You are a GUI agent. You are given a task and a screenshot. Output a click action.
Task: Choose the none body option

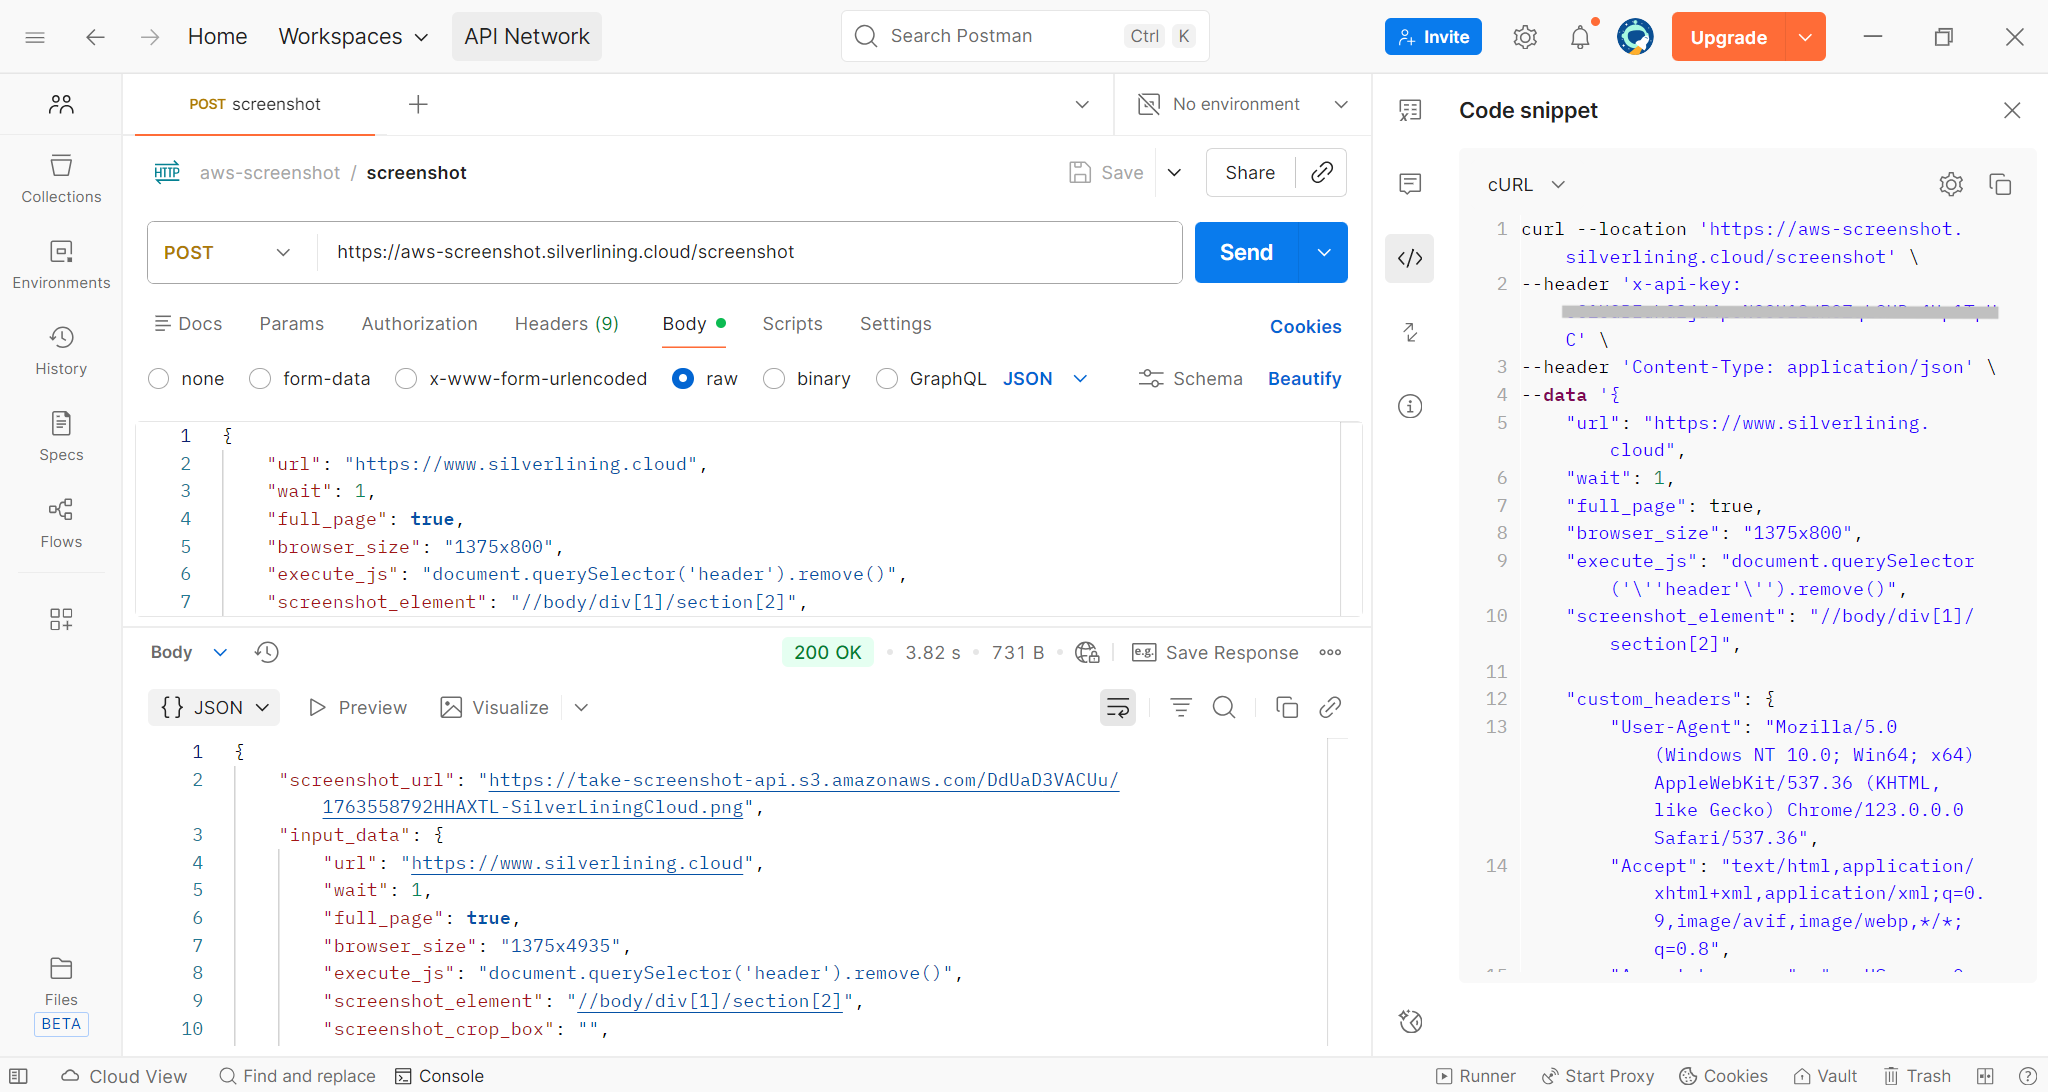point(158,379)
